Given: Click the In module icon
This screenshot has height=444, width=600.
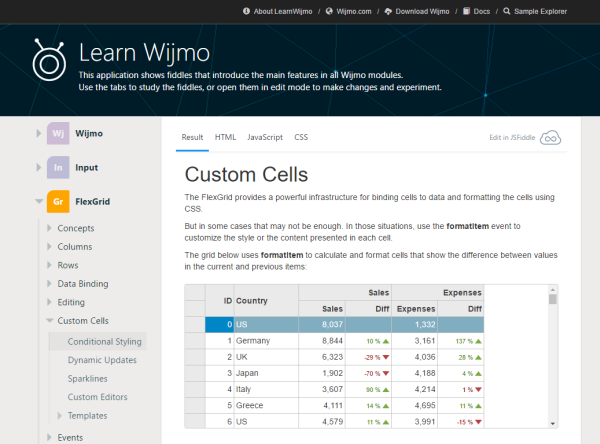Looking at the screenshot, I should click(58, 167).
